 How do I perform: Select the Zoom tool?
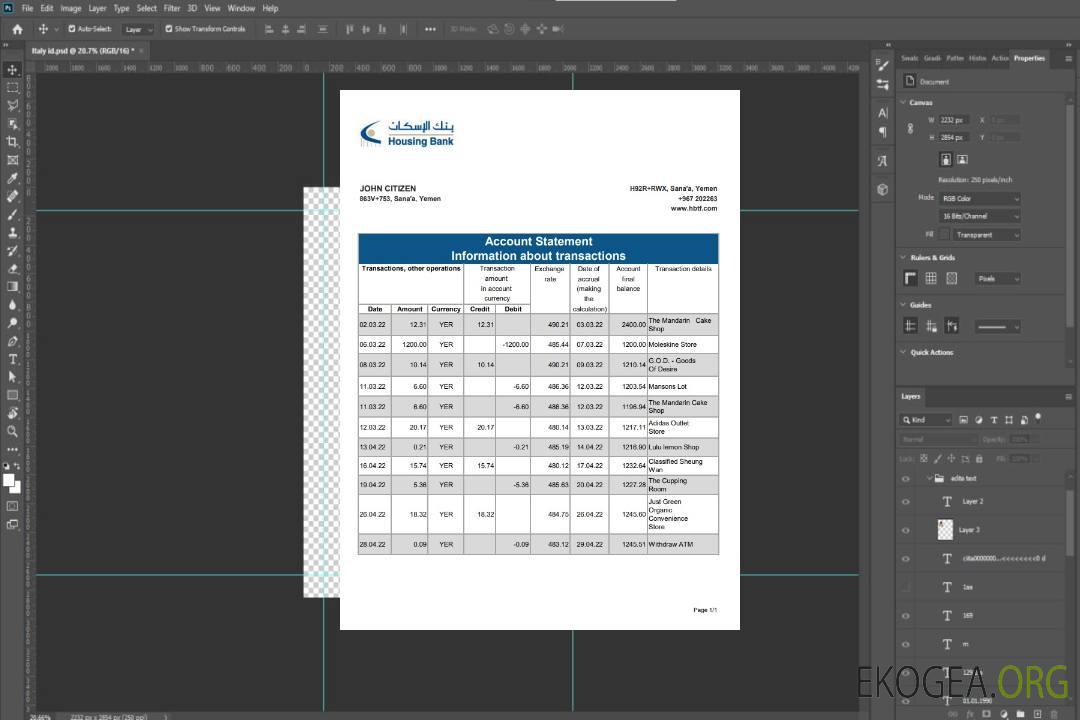pyautogui.click(x=13, y=431)
